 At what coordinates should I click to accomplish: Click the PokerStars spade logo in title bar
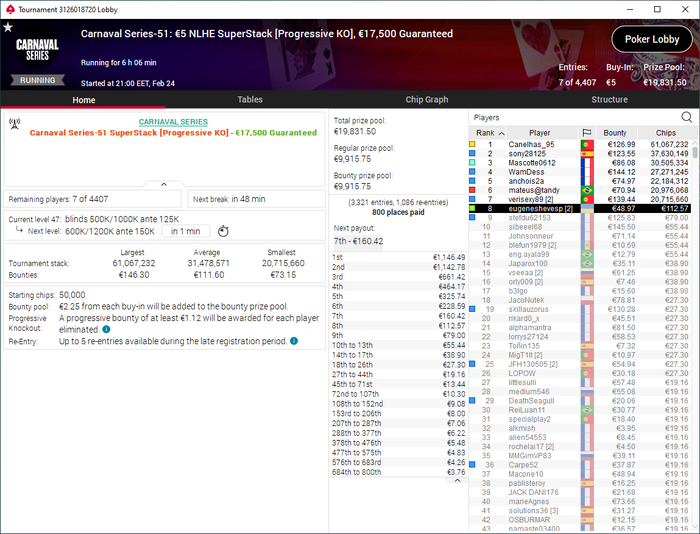[x=10, y=9]
